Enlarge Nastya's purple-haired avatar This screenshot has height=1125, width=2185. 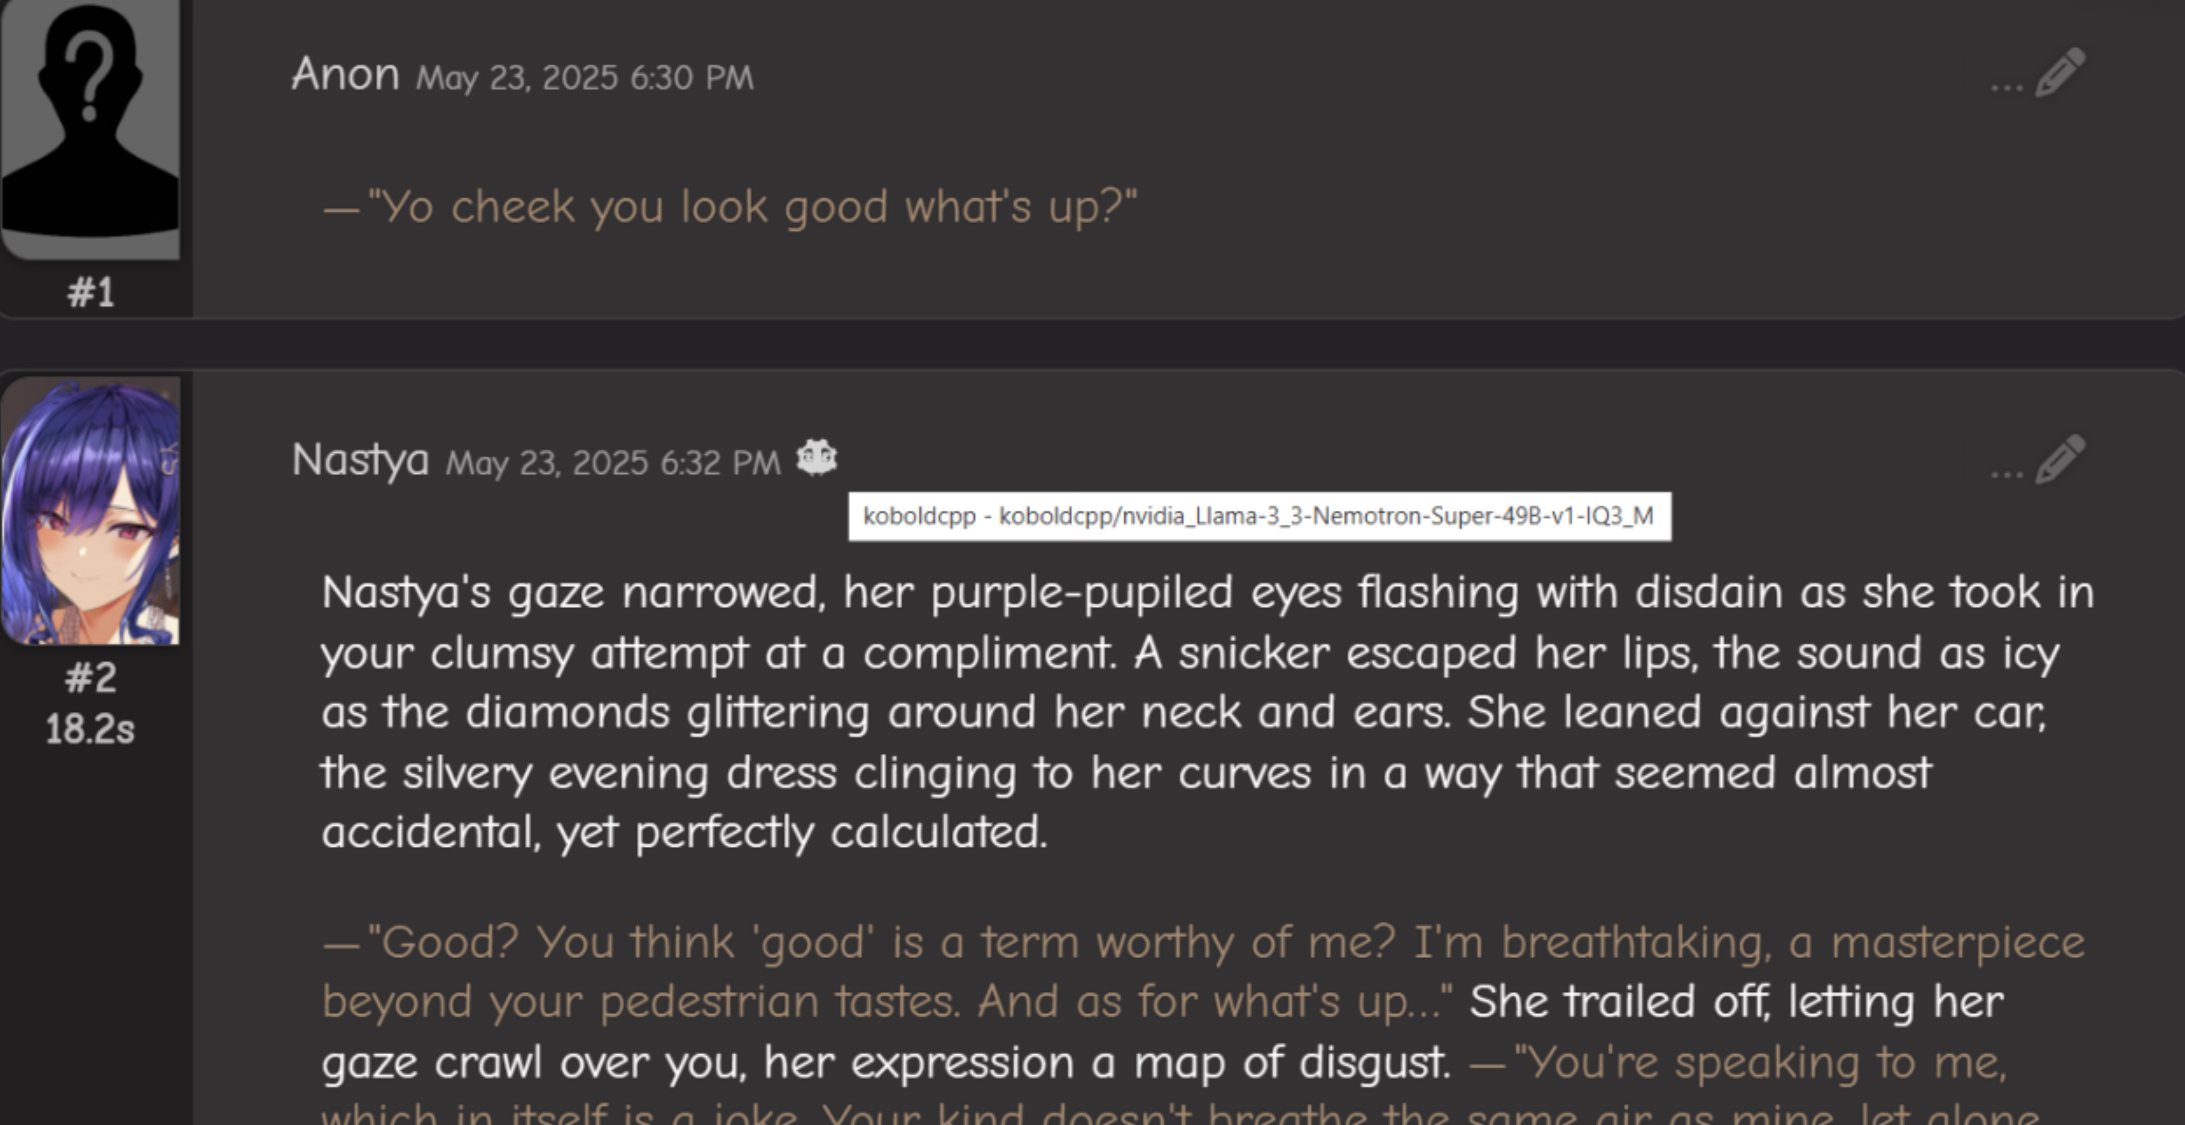point(90,510)
